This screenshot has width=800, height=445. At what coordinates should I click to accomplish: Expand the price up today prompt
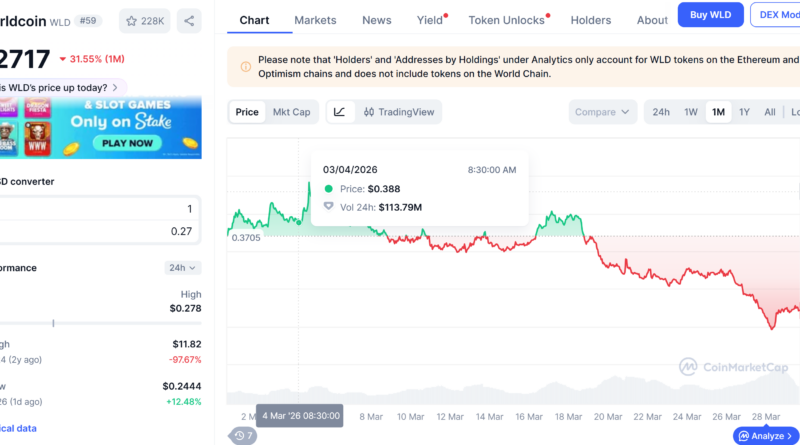pyautogui.click(x=63, y=87)
